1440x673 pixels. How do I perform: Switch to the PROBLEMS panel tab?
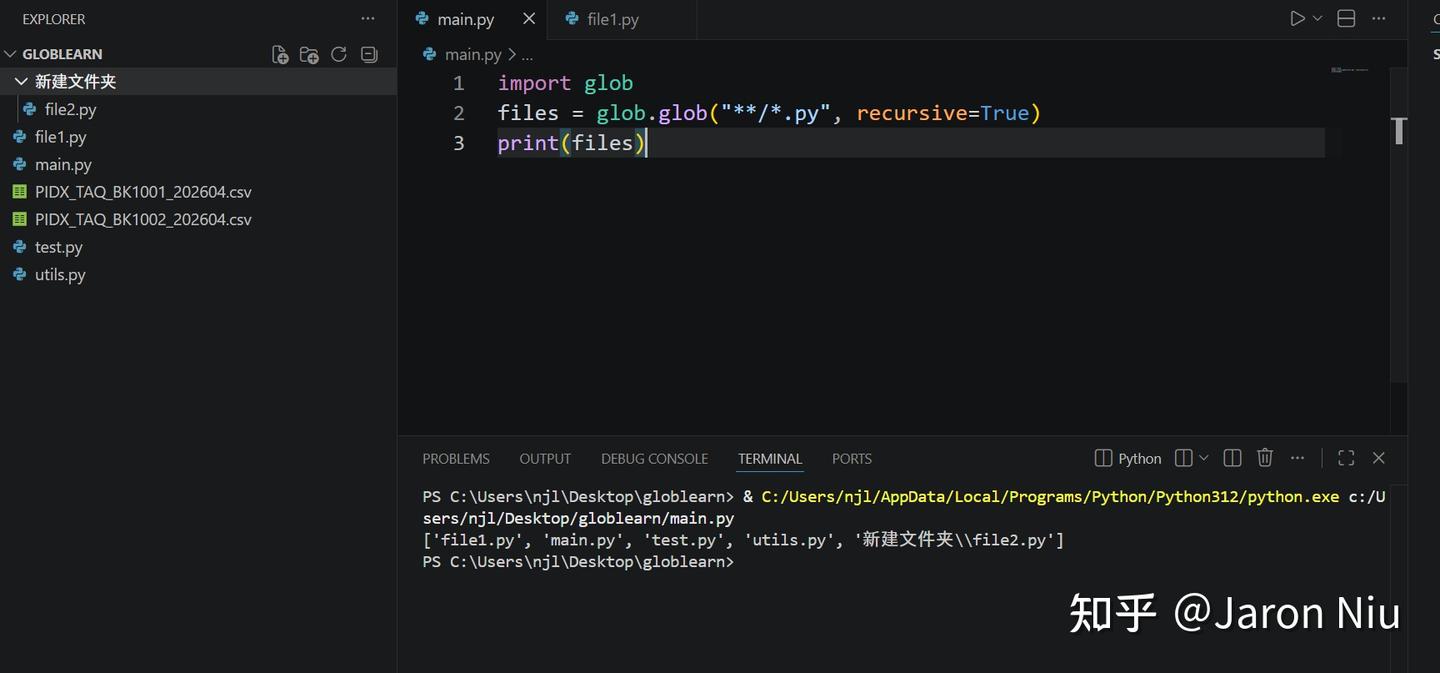456,459
